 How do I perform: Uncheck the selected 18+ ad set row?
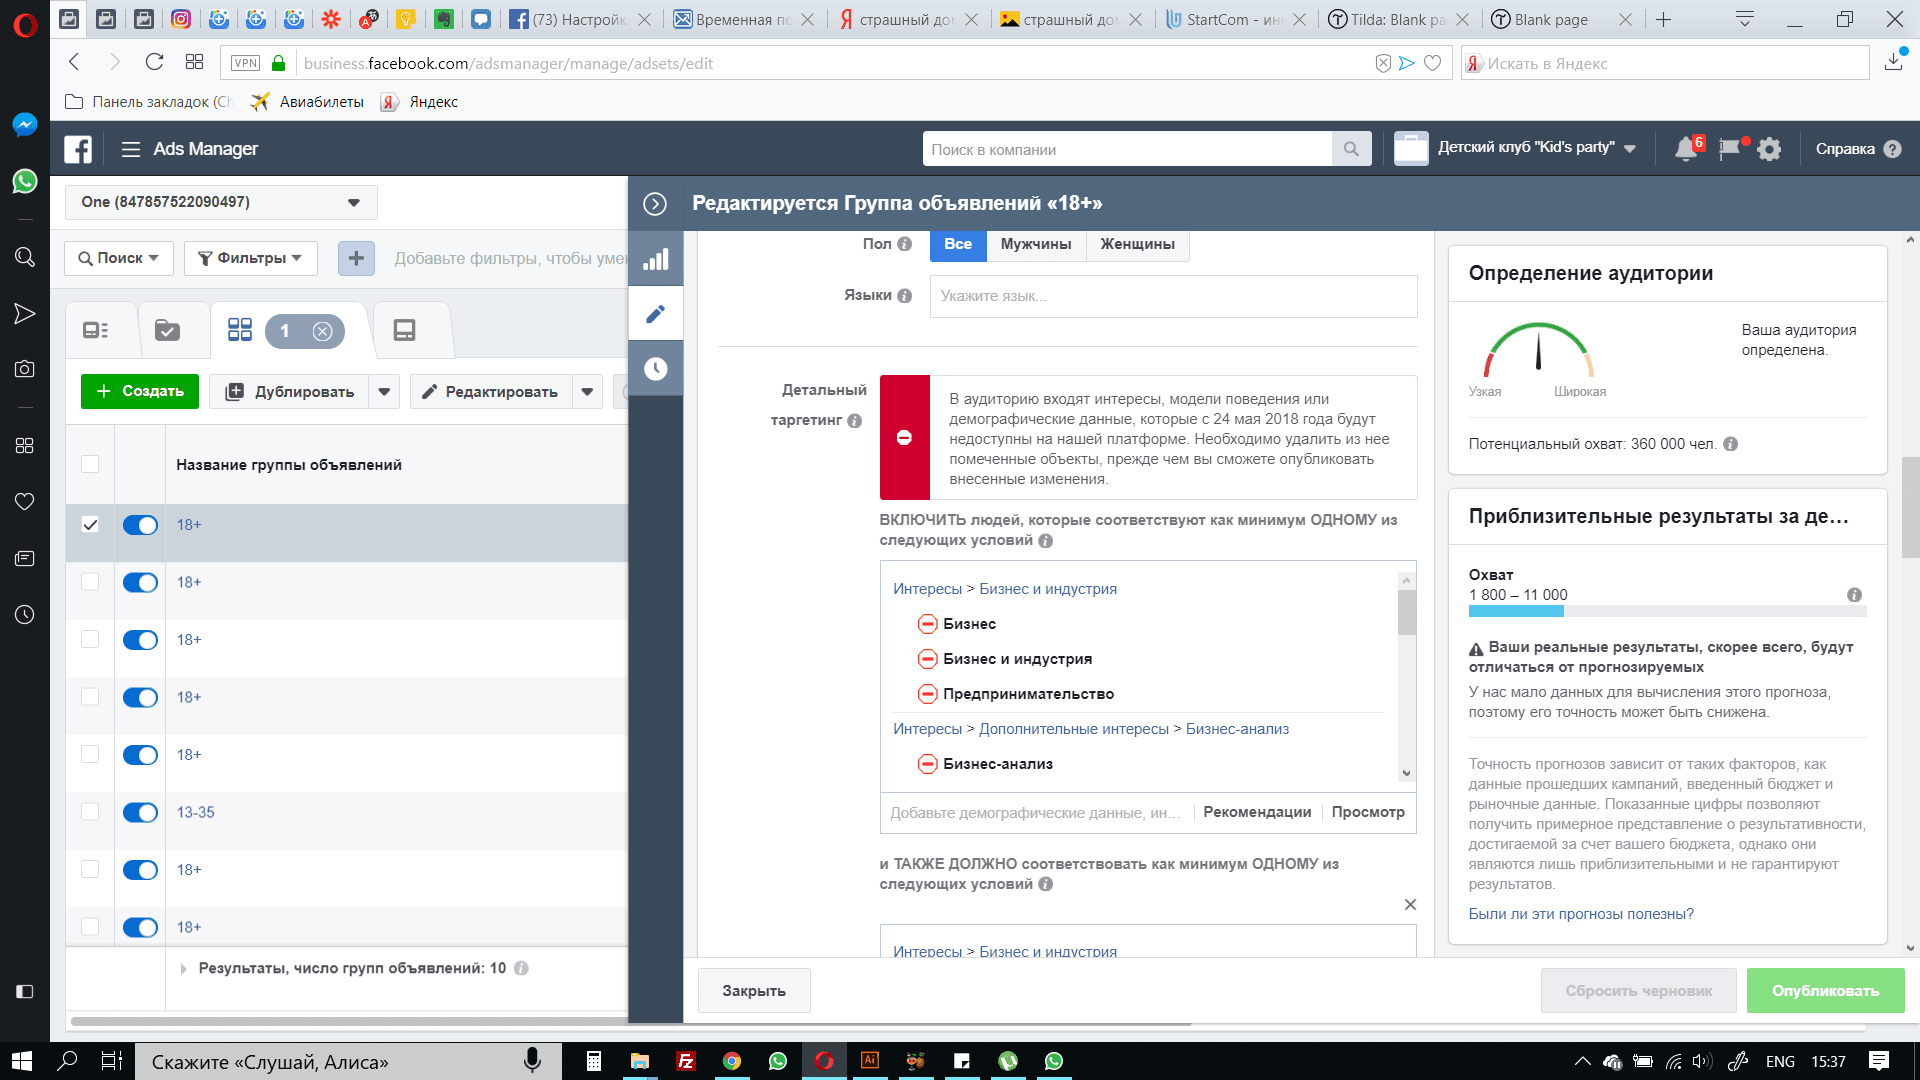click(x=90, y=525)
